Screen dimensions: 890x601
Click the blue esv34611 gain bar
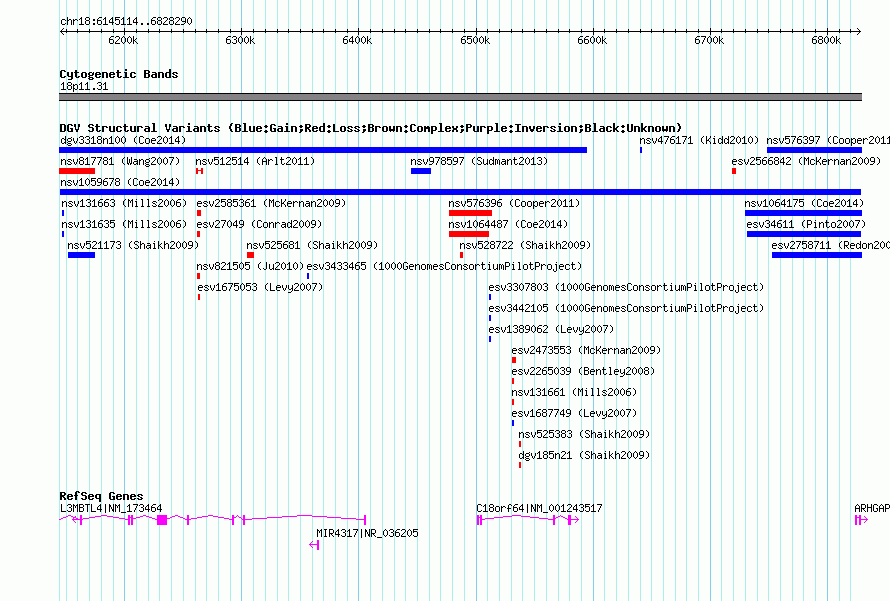click(x=804, y=234)
